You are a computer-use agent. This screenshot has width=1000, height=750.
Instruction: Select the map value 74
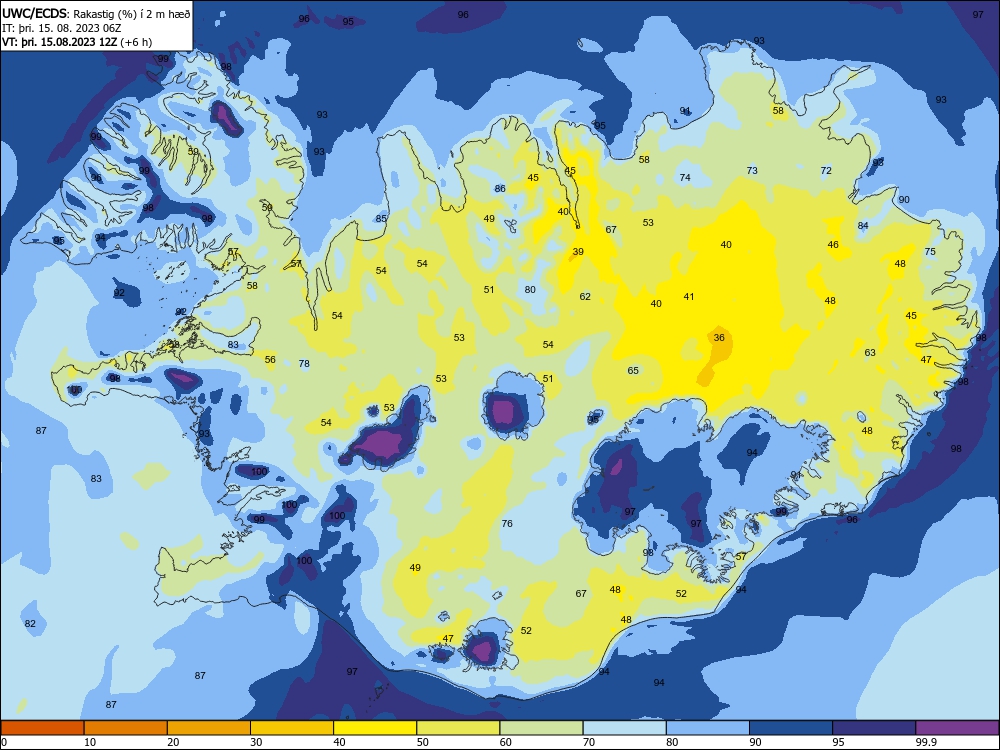[x=685, y=177]
